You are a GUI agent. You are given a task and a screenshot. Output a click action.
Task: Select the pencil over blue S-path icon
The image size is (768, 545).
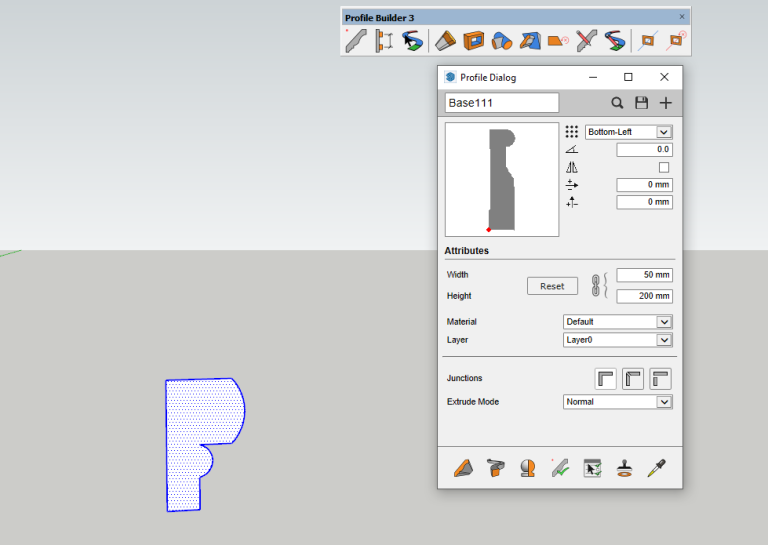615,41
